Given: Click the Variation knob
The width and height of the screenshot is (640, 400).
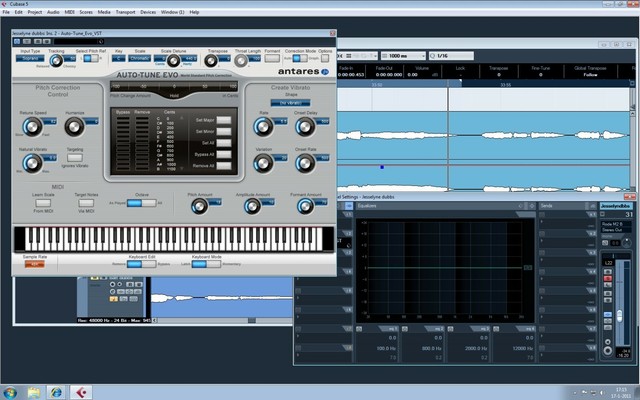Looking at the screenshot, I should (263, 163).
